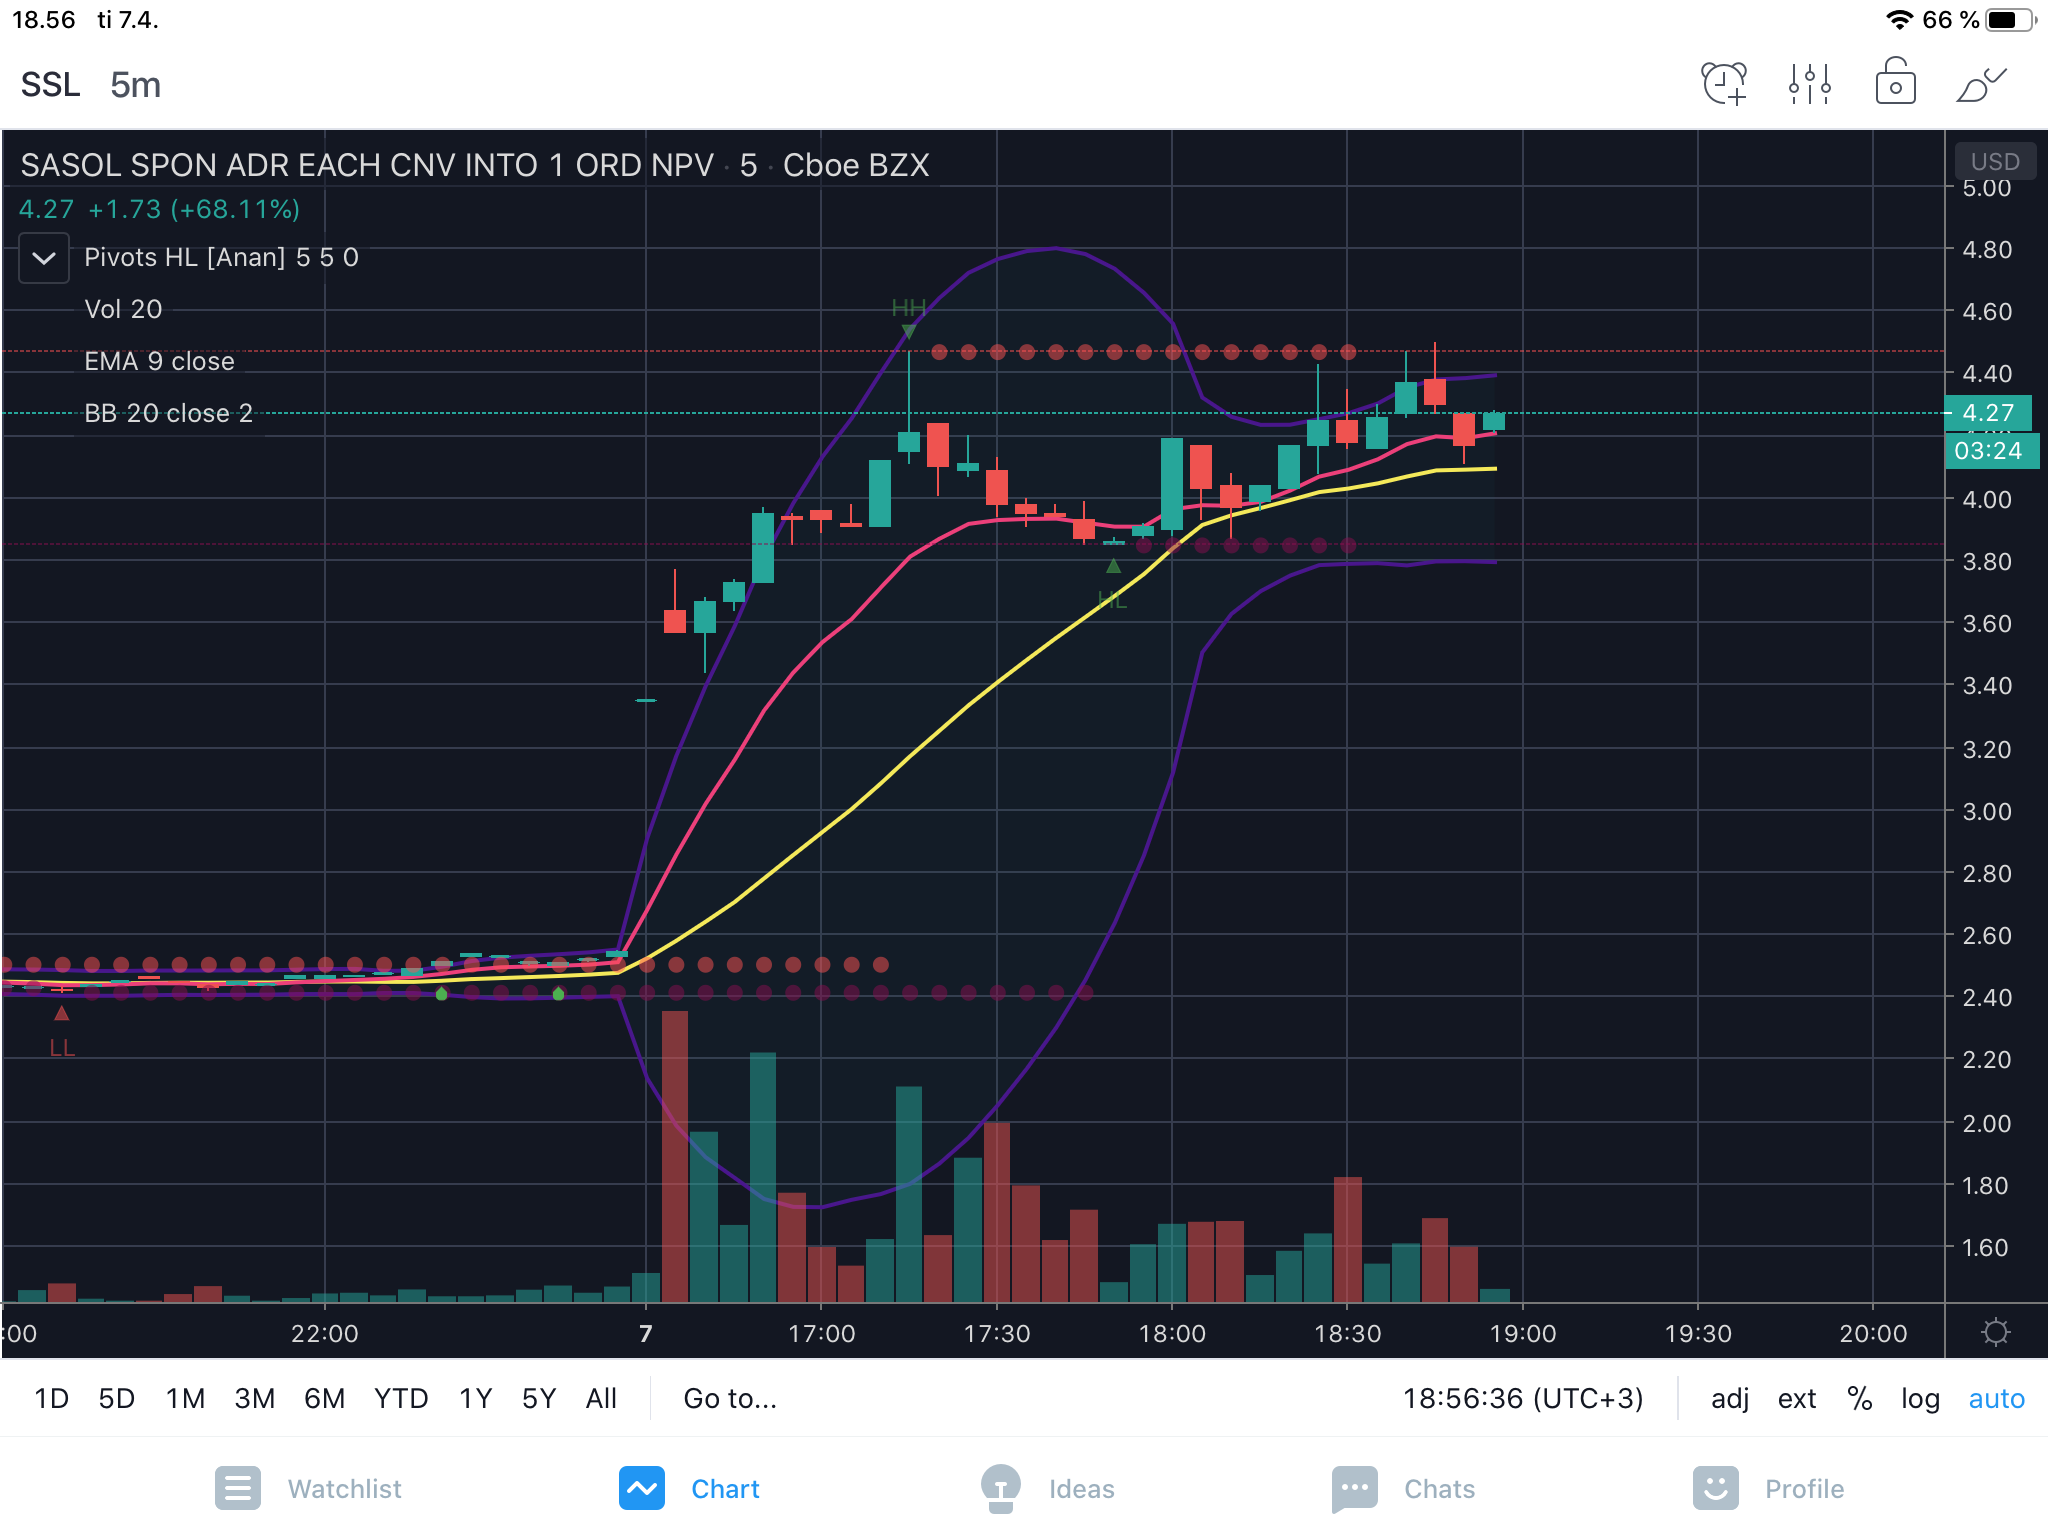This screenshot has width=2048, height=1536.
Task: Toggle log scale option
Action: (1920, 1398)
